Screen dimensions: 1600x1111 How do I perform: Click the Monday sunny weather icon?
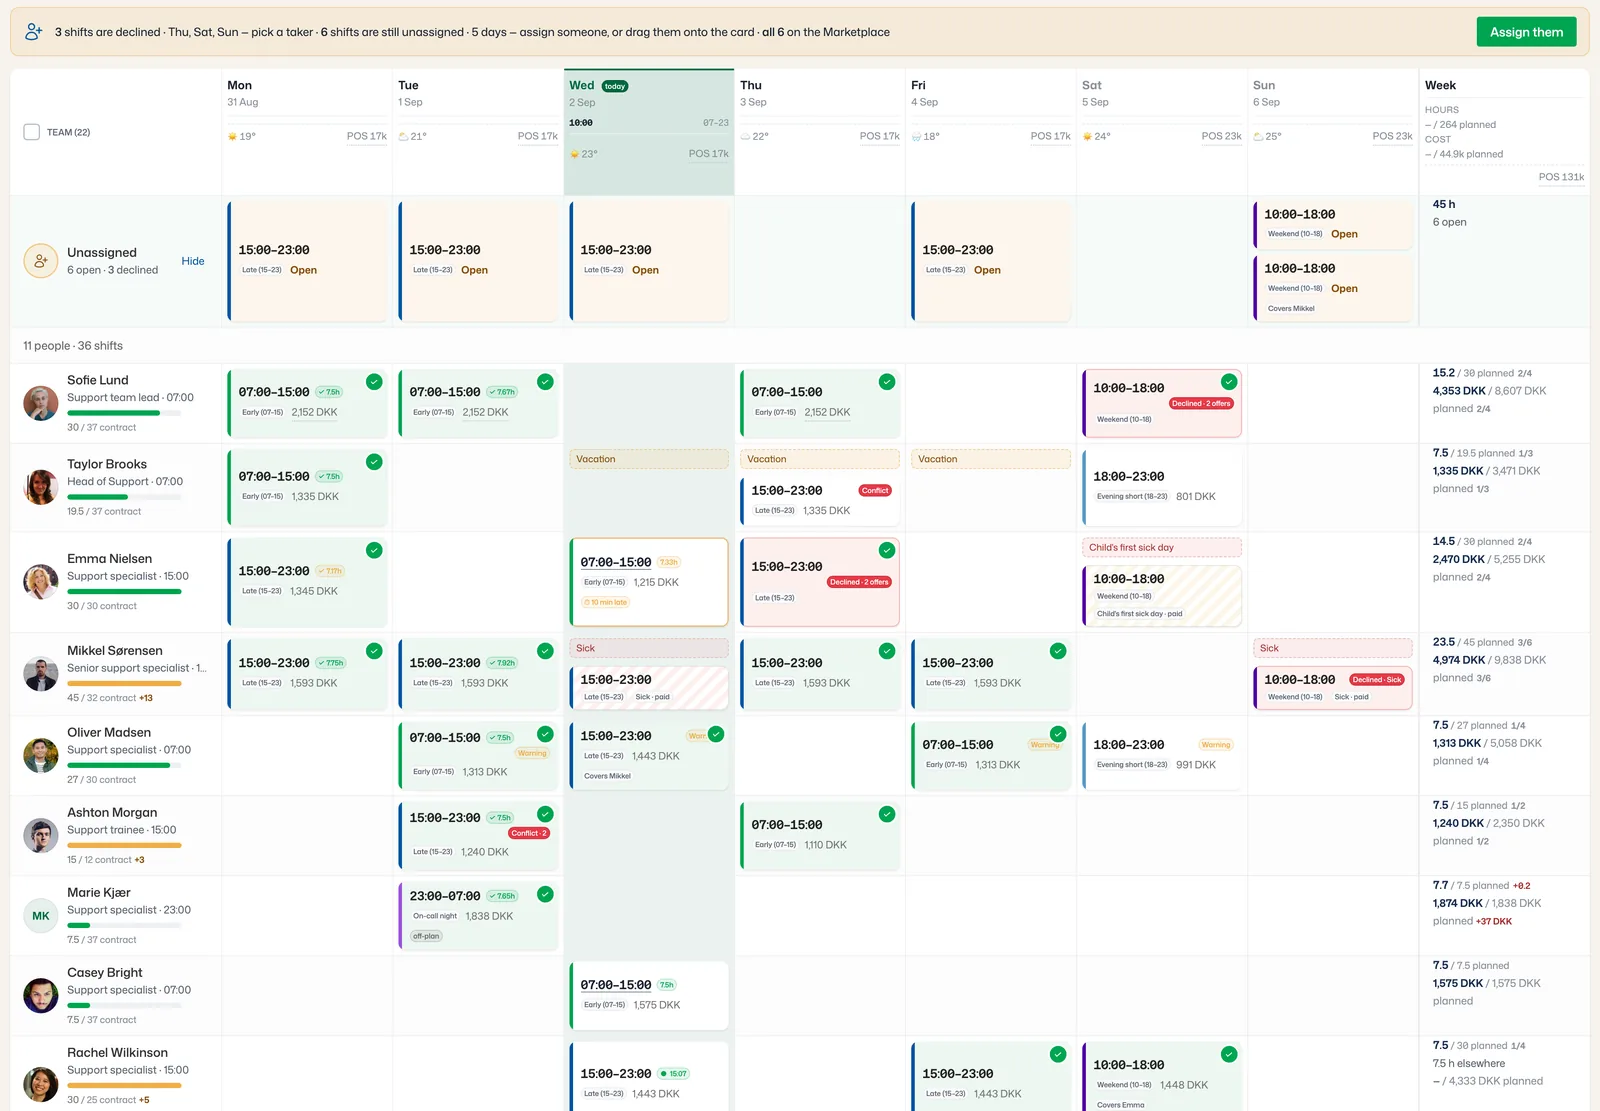click(232, 137)
